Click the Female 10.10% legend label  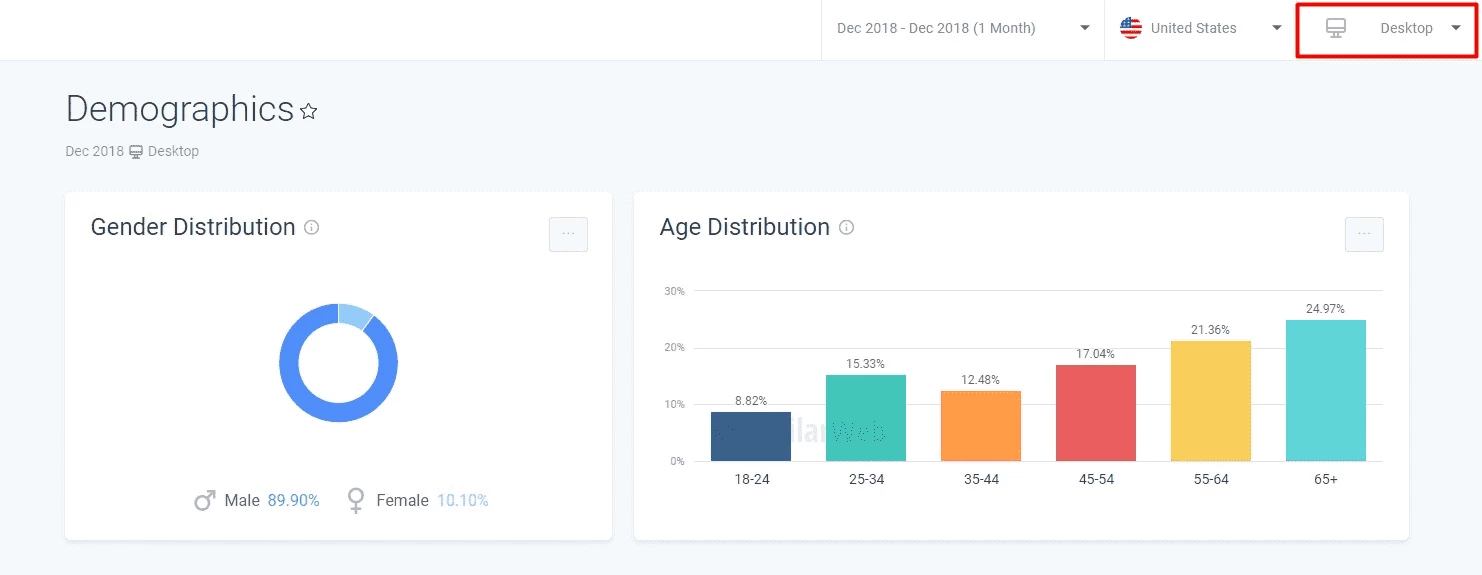pyautogui.click(x=432, y=500)
